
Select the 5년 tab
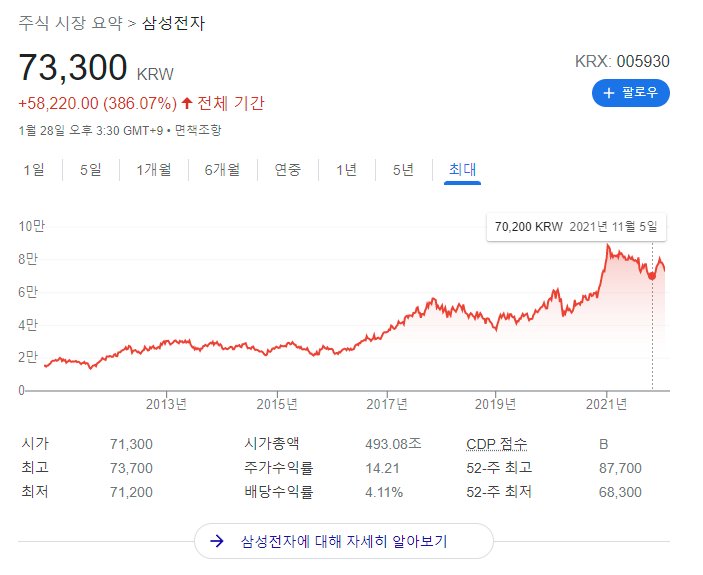(x=403, y=170)
